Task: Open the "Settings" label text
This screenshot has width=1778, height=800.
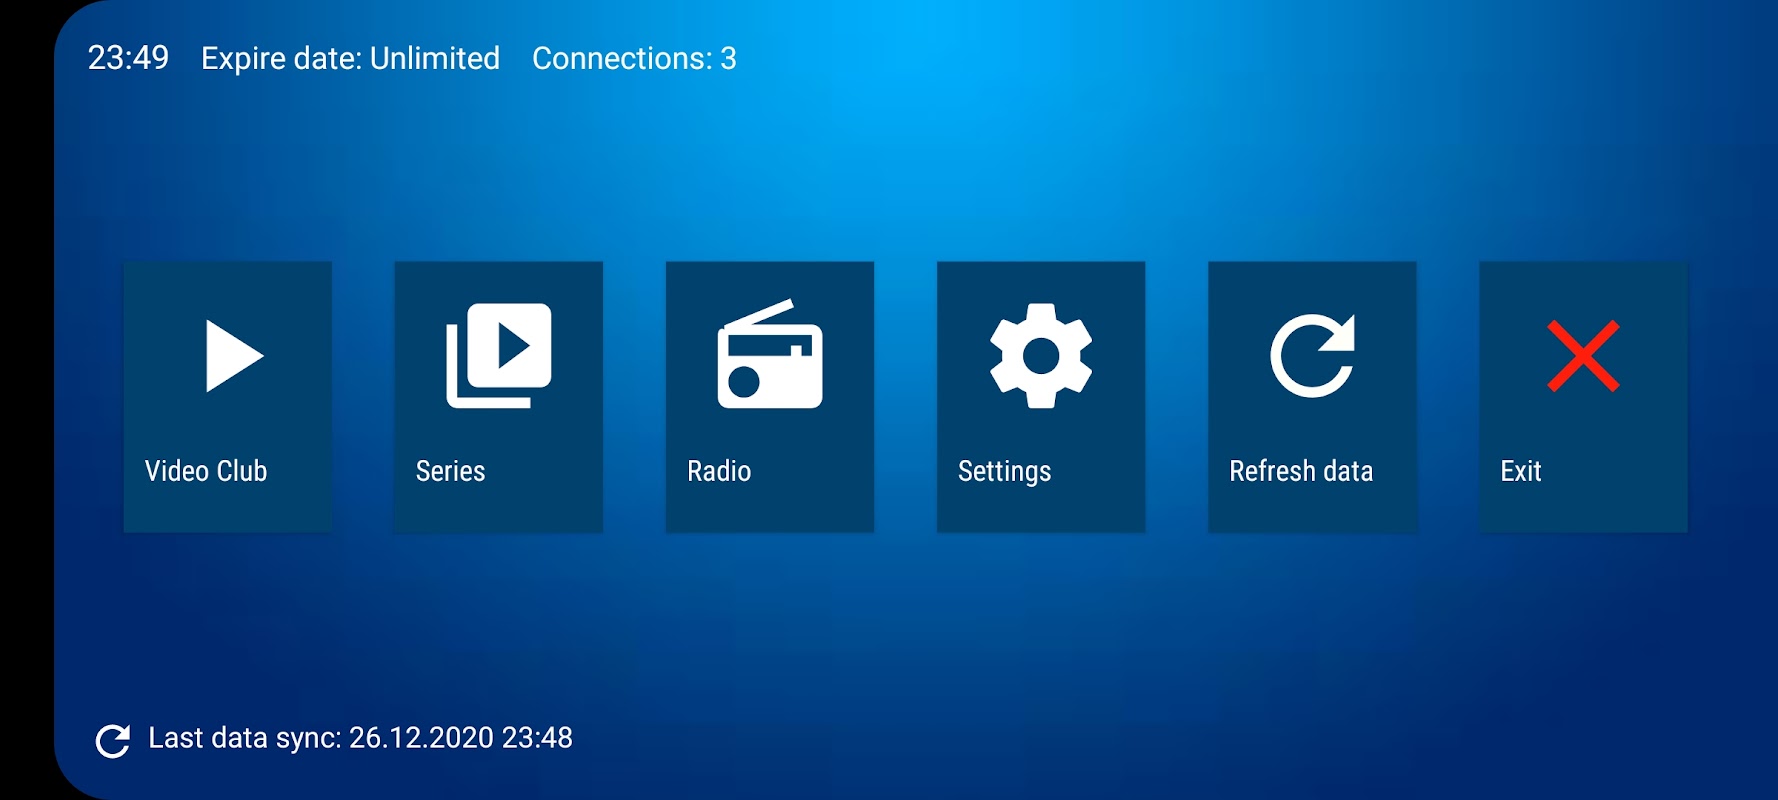Action: point(1005,472)
